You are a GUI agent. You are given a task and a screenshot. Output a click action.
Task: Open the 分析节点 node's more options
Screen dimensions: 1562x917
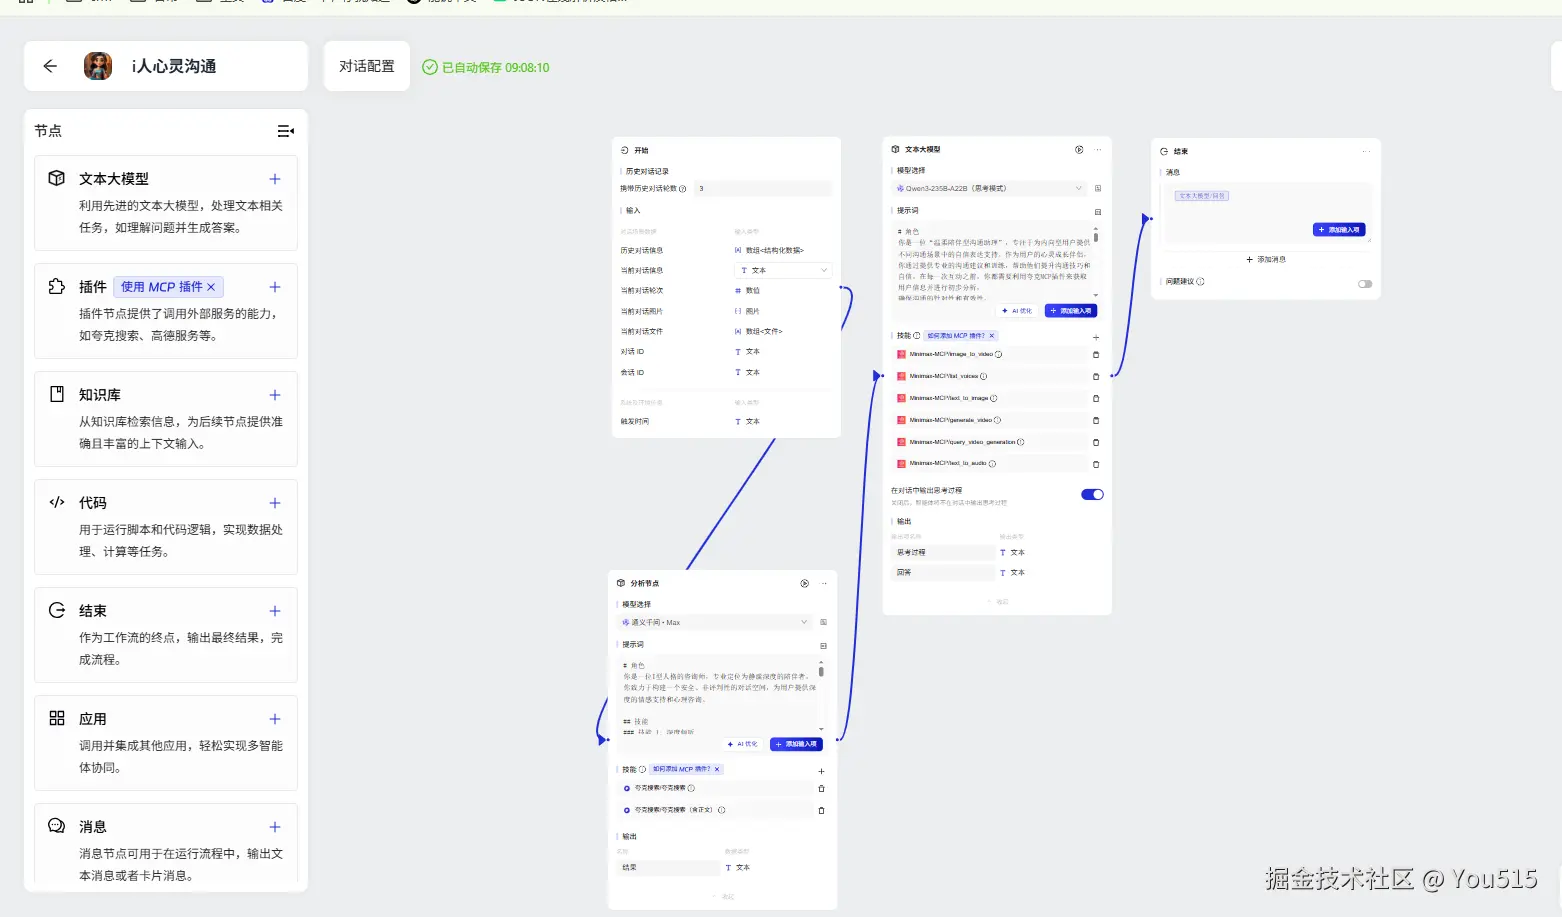coord(824,583)
